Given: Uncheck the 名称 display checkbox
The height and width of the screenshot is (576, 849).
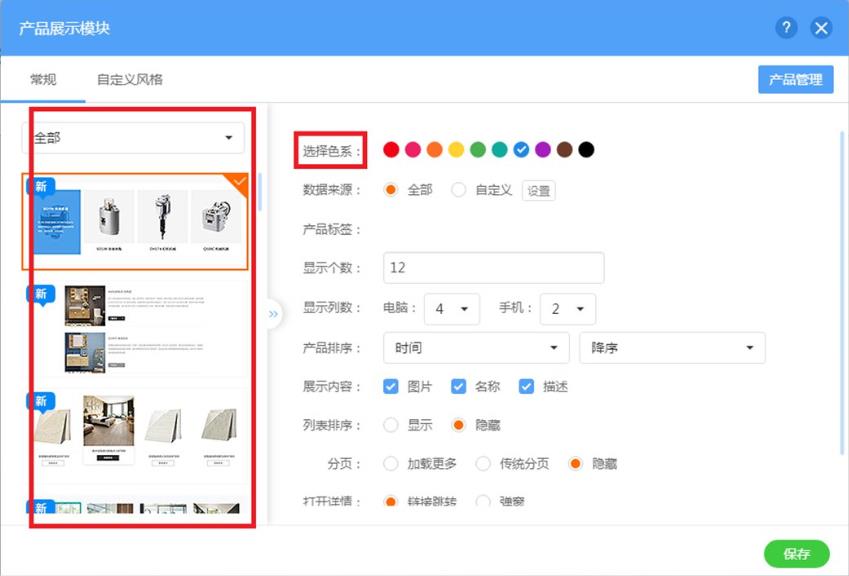Looking at the screenshot, I should (x=458, y=386).
